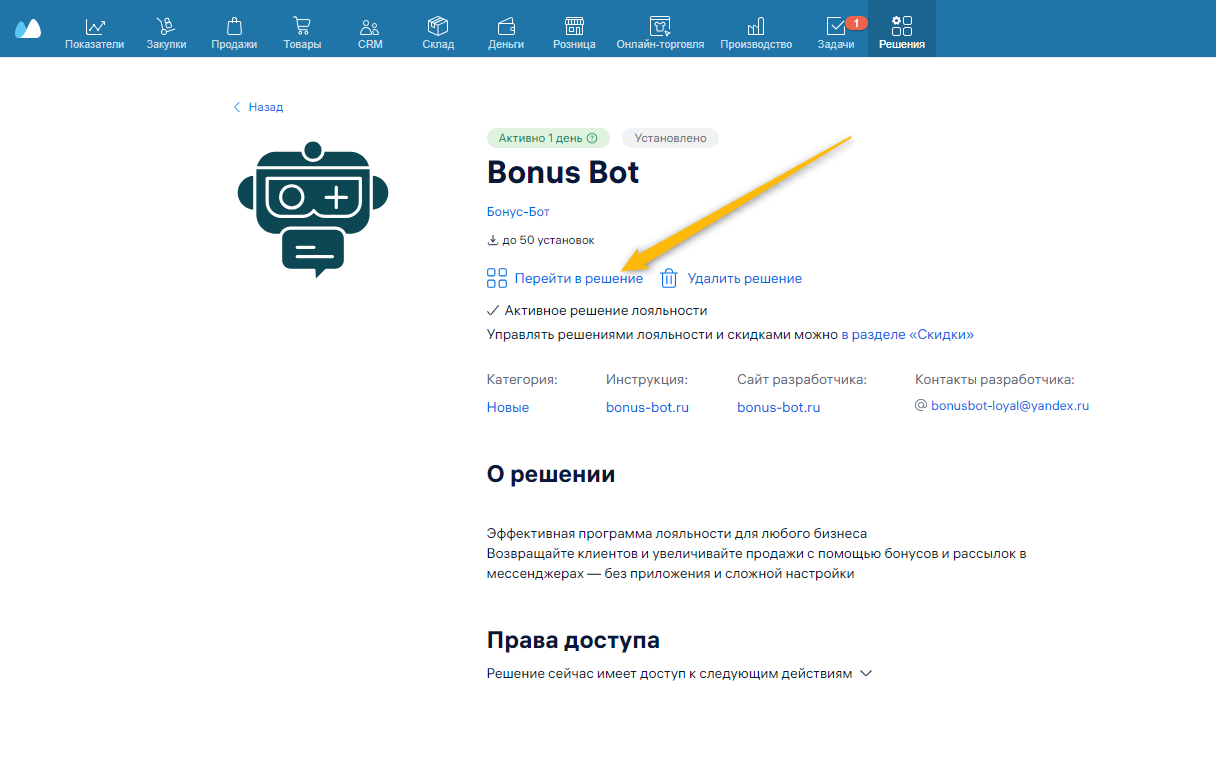Image resolution: width=1216 pixels, height=765 pixels.
Task: Open bonus-bot.ru under Инструкция
Action: (647, 407)
